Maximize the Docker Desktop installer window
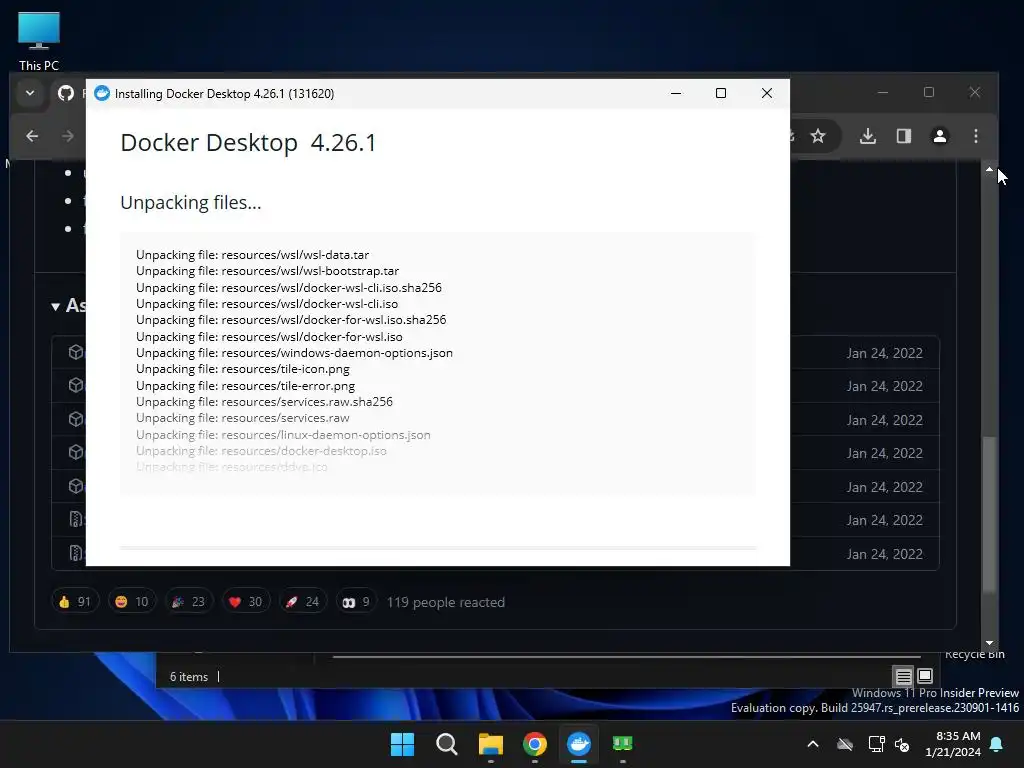Image resolution: width=1024 pixels, height=768 pixels. coord(721,93)
